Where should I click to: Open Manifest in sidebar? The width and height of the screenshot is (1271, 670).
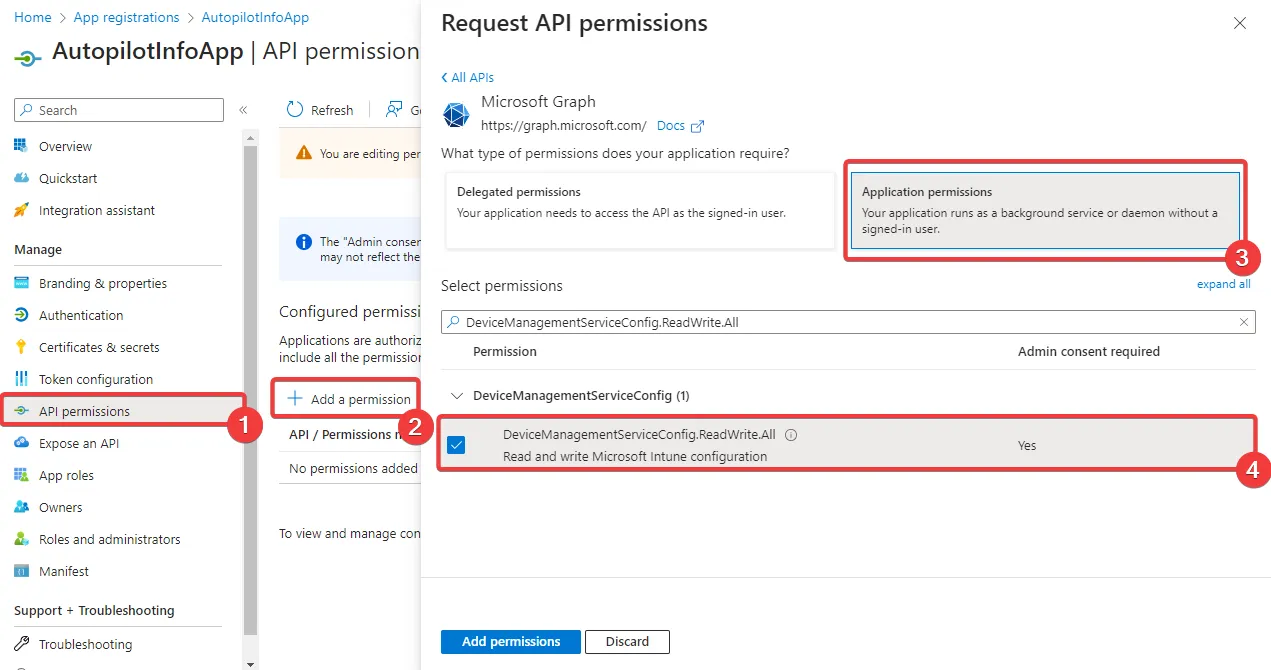click(64, 571)
